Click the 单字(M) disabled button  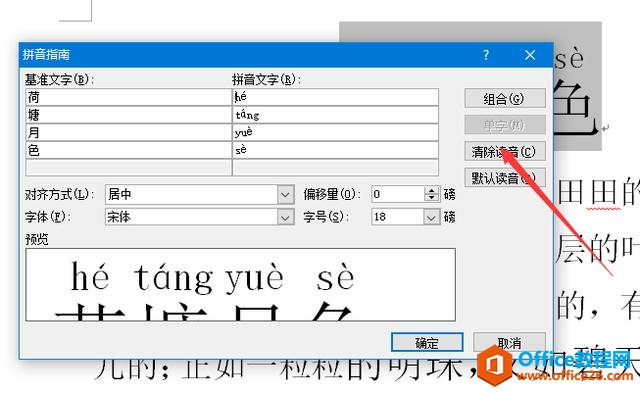coord(505,125)
